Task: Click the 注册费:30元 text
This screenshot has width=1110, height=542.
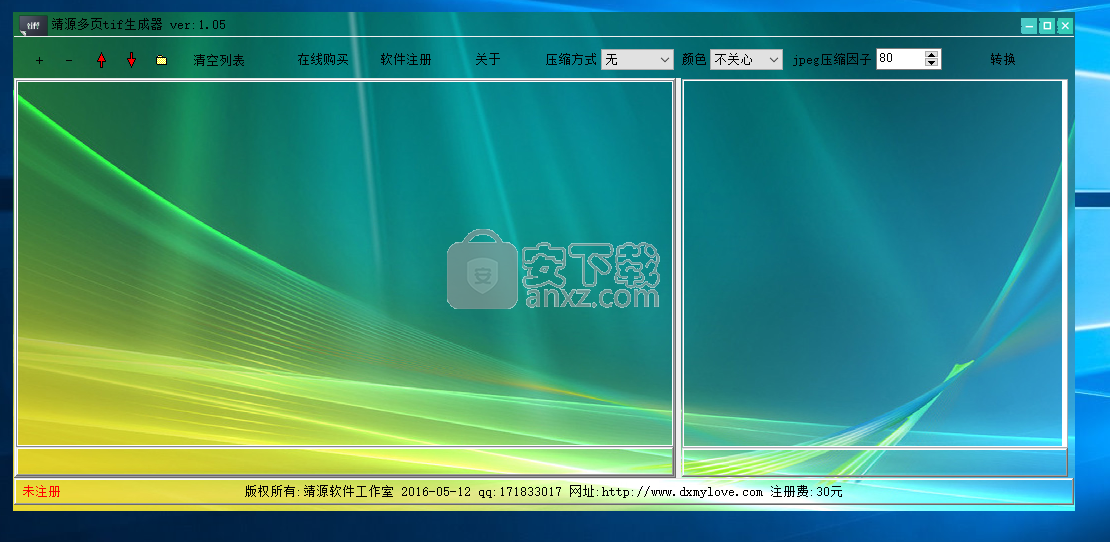Action: click(806, 492)
